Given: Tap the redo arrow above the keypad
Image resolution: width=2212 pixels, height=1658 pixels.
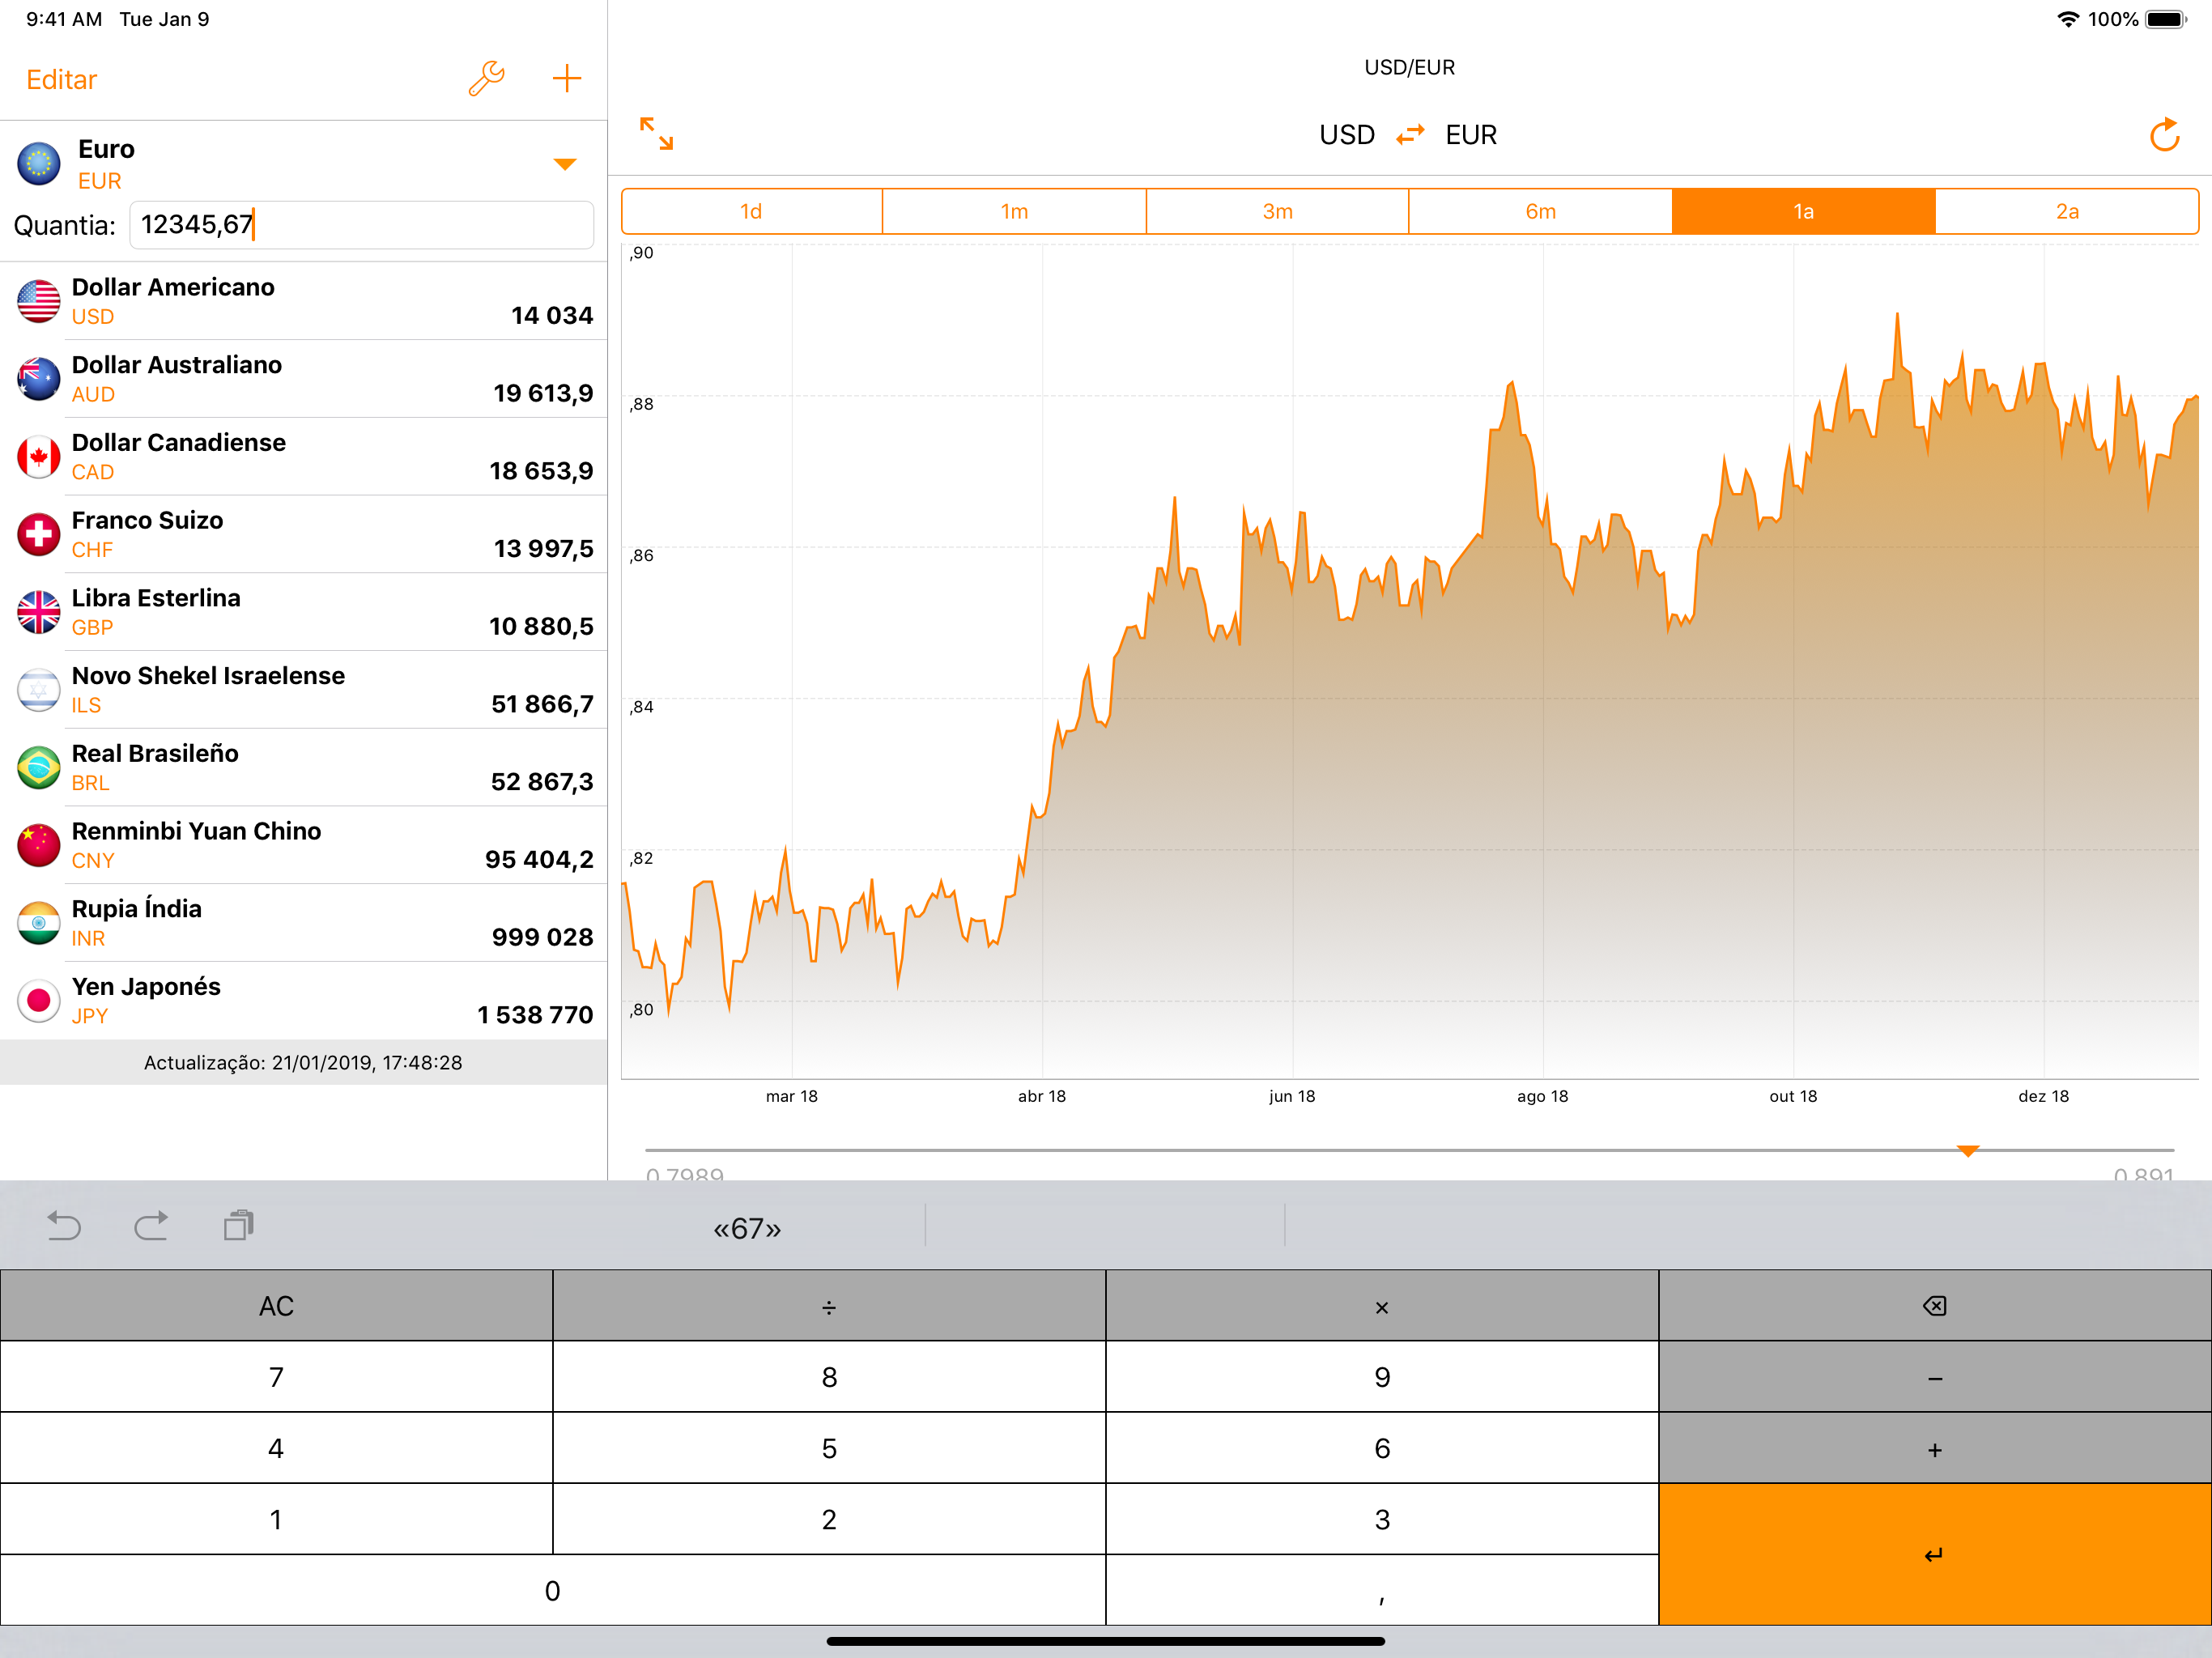Looking at the screenshot, I should [151, 1225].
